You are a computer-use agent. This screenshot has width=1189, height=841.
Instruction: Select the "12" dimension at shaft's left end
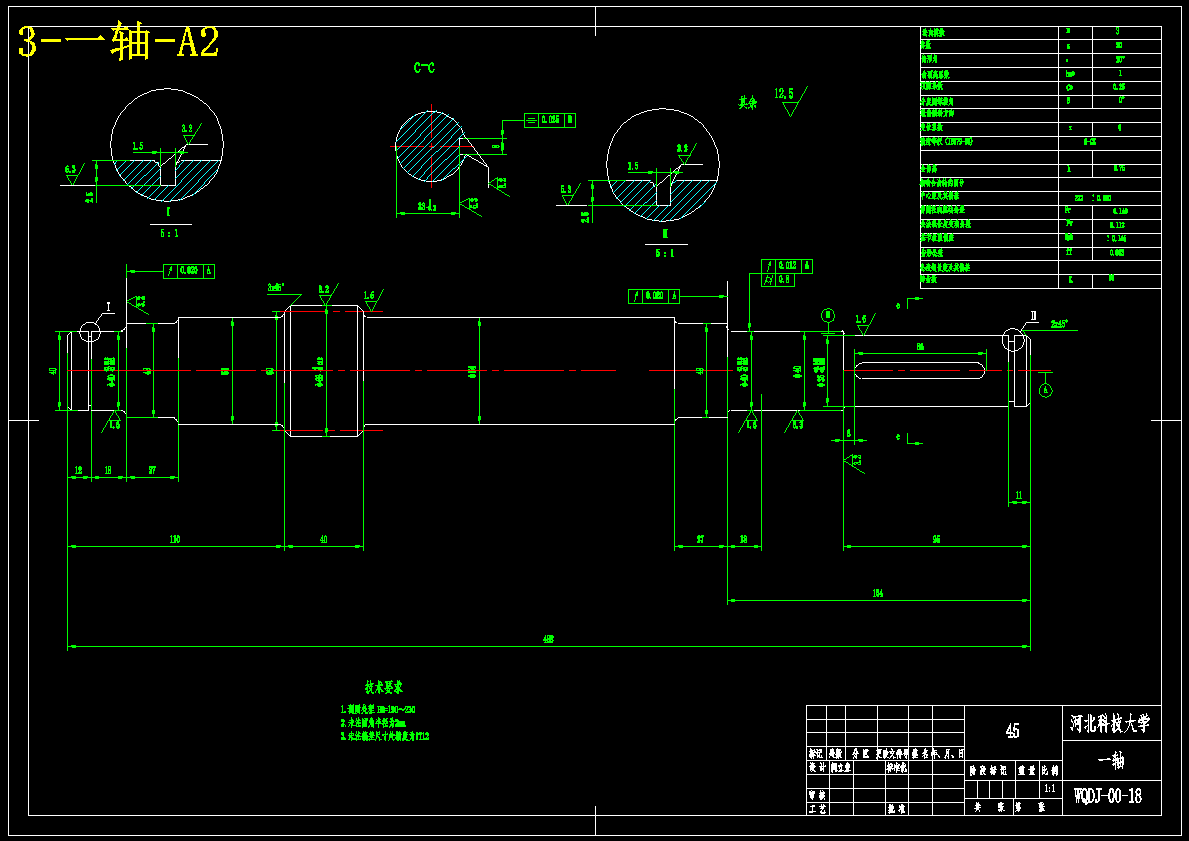(x=78, y=471)
